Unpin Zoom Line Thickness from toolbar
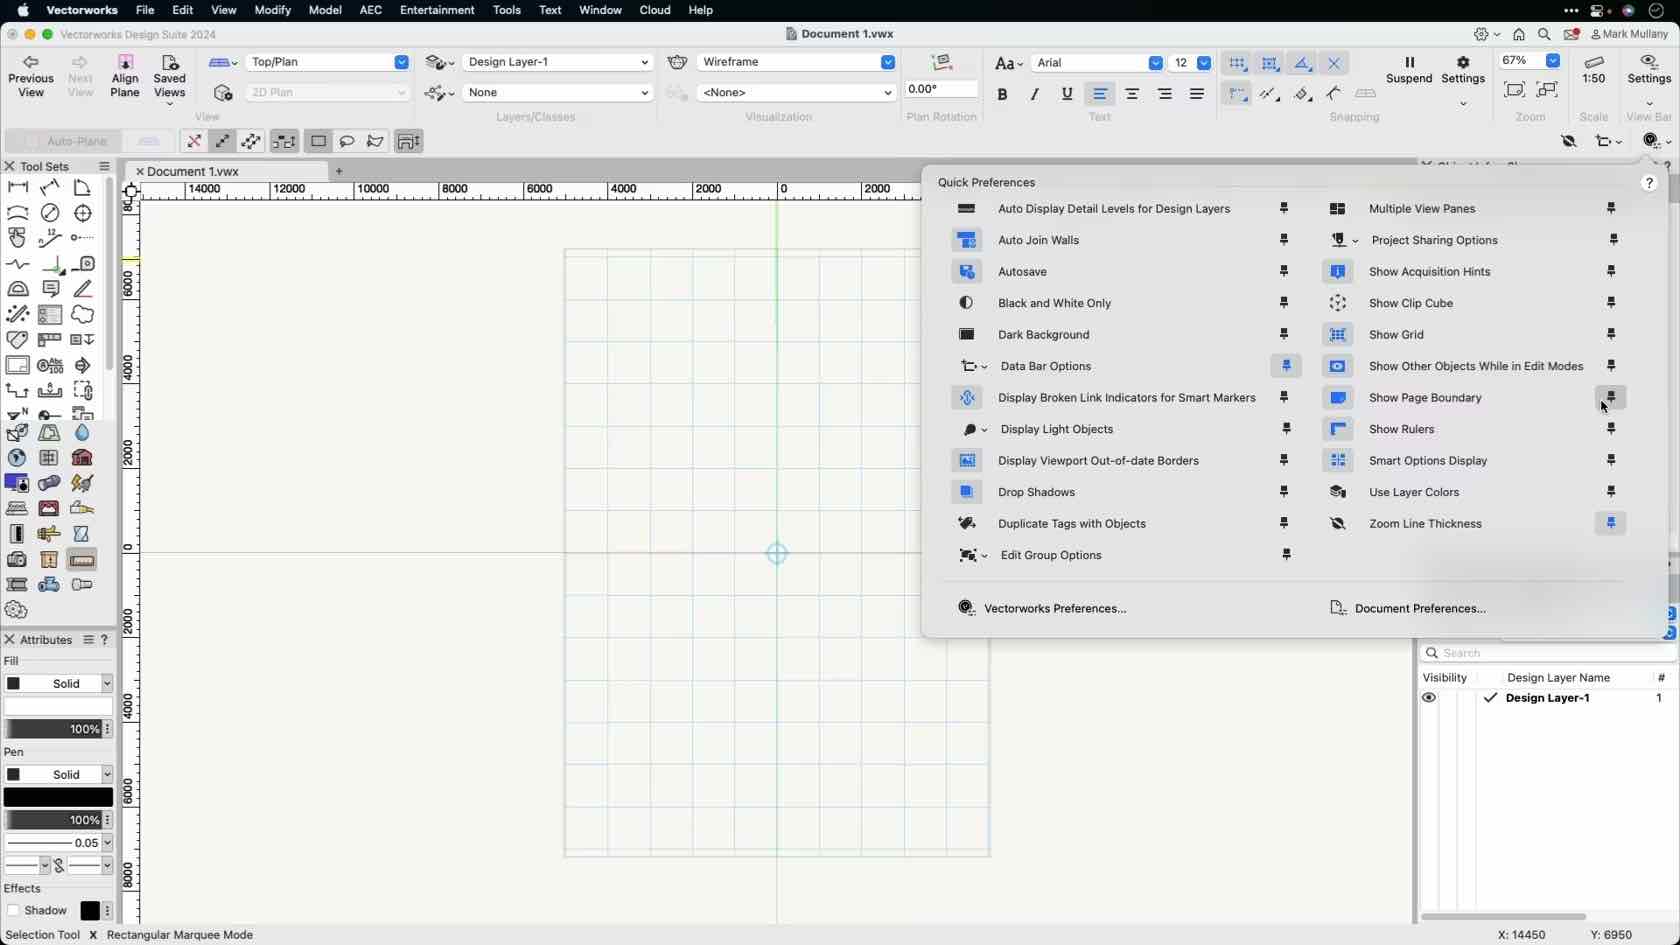This screenshot has height=945, width=1680. tap(1611, 523)
